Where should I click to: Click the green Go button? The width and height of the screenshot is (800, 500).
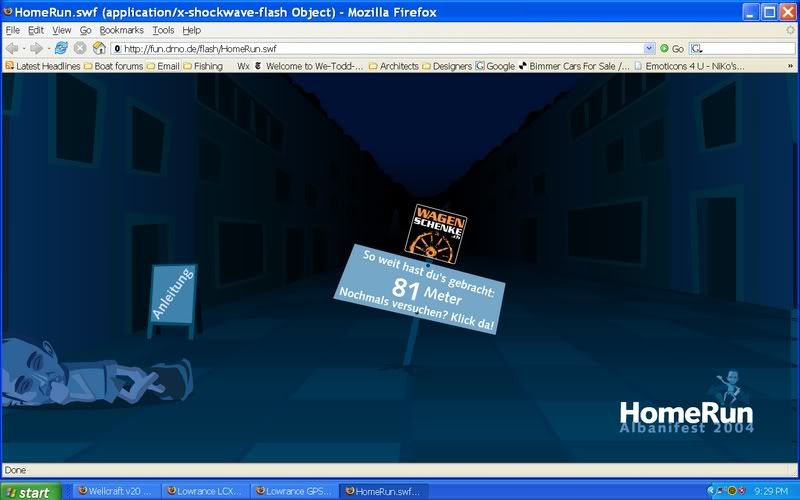tap(671, 48)
